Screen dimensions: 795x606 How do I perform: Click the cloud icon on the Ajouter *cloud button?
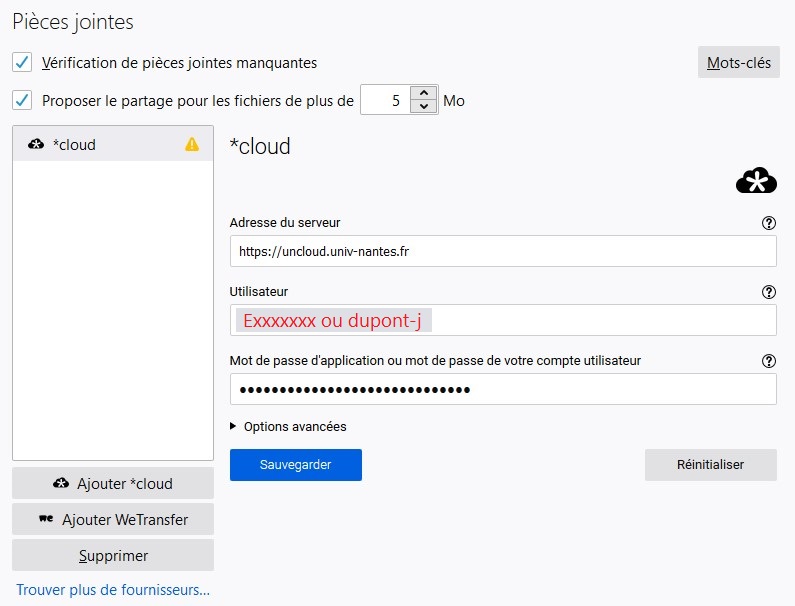[x=61, y=484]
